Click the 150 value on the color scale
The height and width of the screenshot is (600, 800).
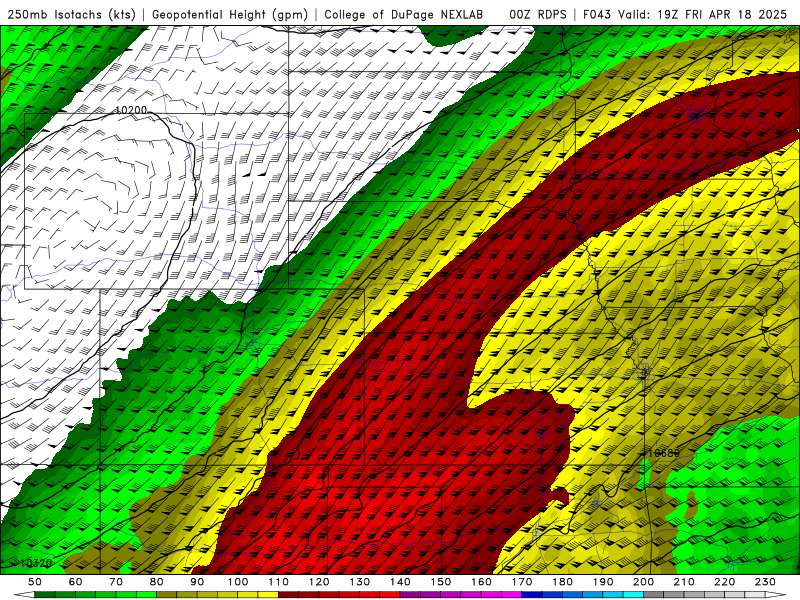tap(441, 582)
